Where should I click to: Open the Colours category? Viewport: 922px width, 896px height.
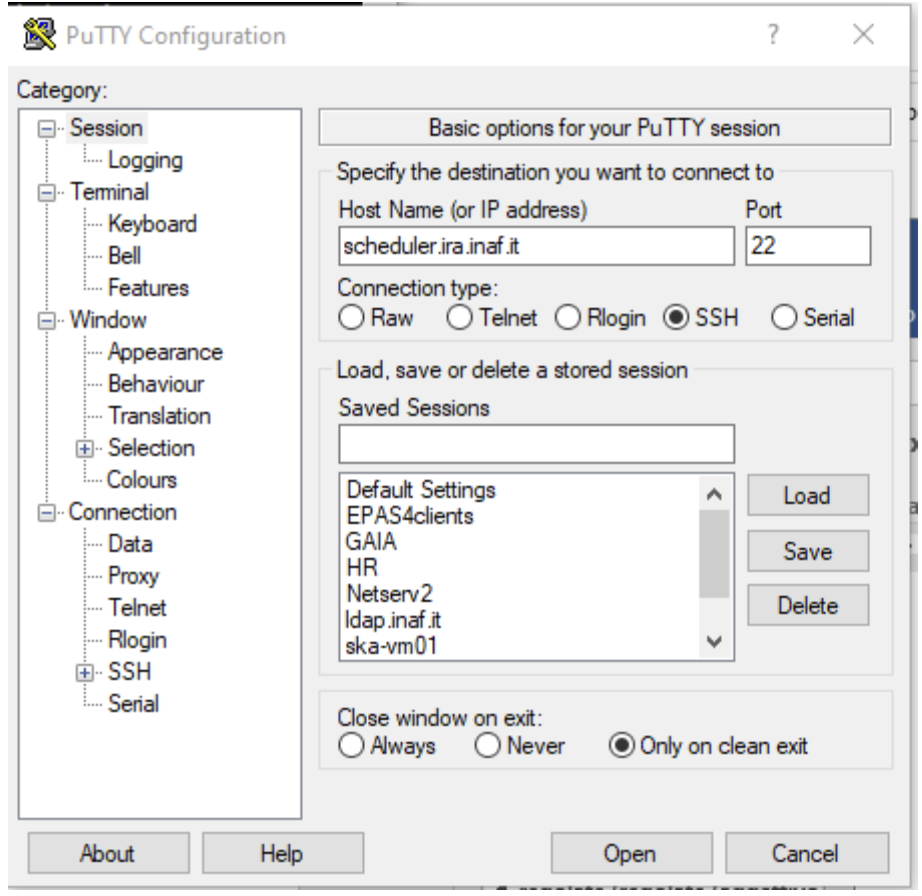point(141,480)
